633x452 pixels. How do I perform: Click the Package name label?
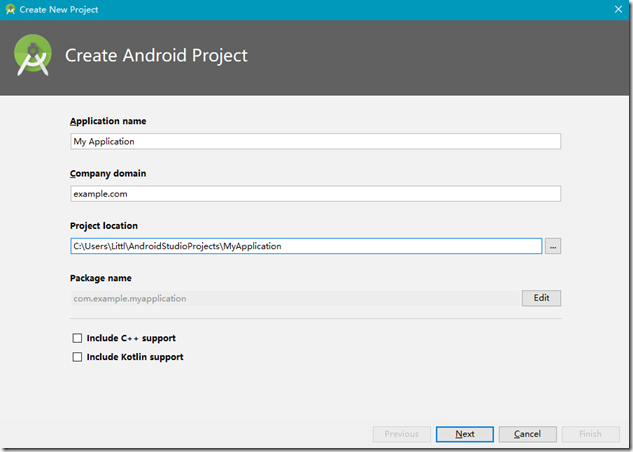[101, 278]
